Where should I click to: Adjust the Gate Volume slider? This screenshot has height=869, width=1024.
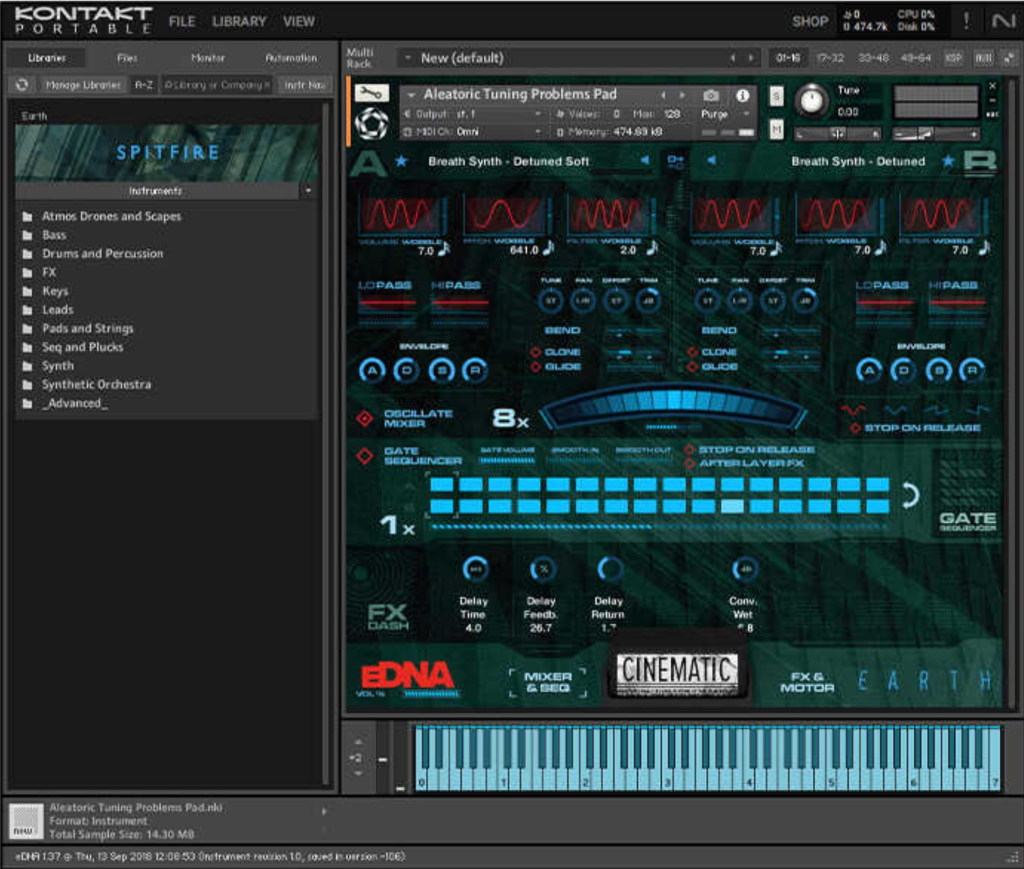pos(507,460)
